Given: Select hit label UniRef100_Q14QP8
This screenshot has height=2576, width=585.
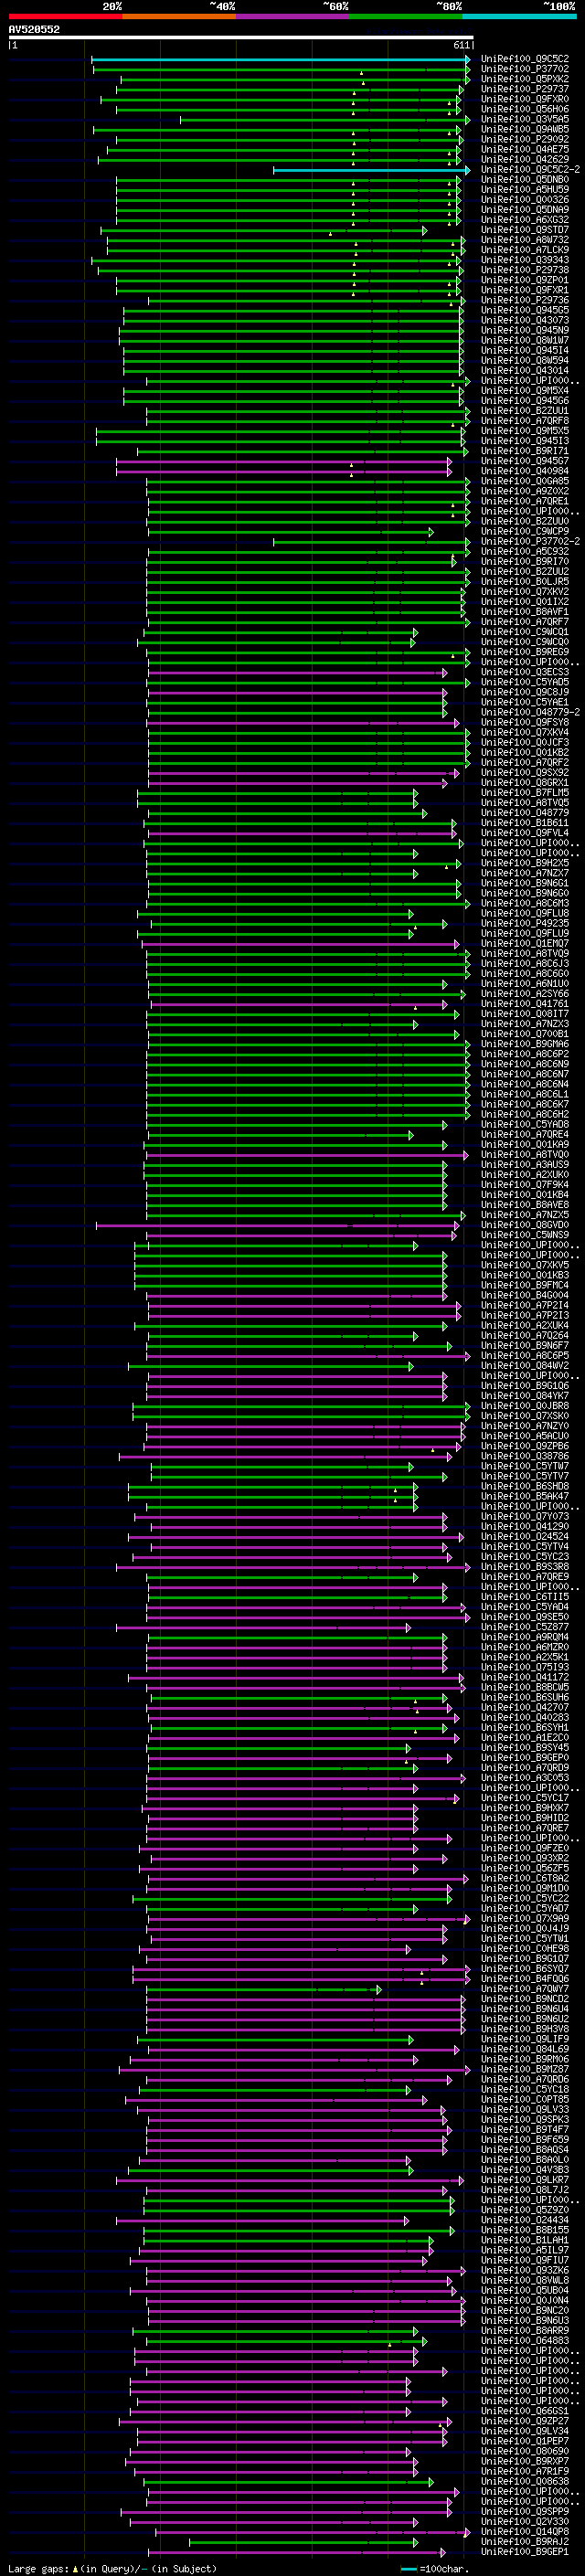Looking at the screenshot, I should [x=524, y=2532].
